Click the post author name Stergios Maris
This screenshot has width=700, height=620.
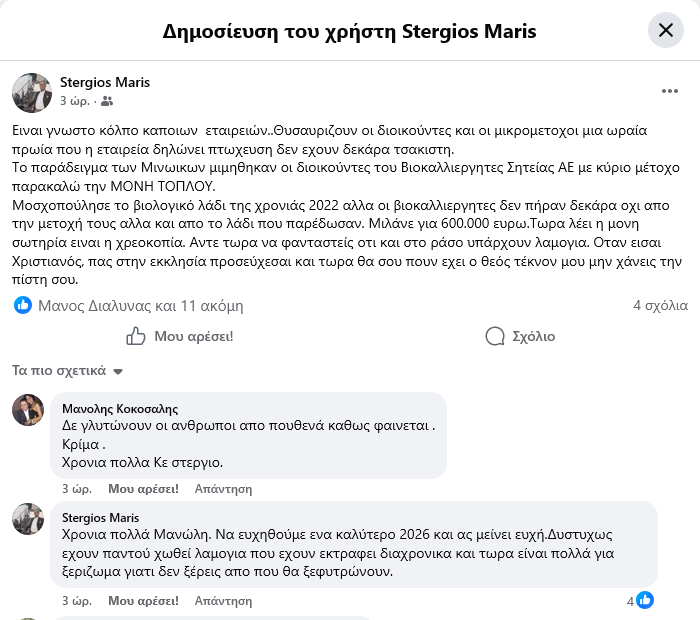pyautogui.click(x=105, y=82)
